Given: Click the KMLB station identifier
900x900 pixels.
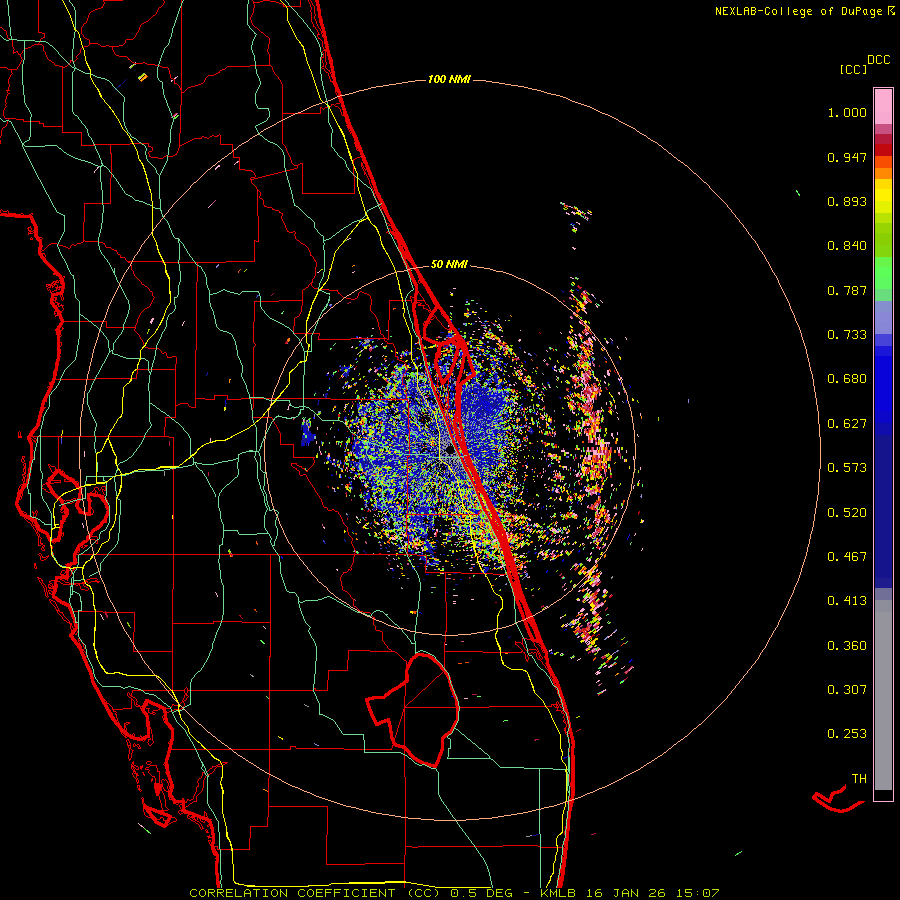Looking at the screenshot, I should pos(560,893).
